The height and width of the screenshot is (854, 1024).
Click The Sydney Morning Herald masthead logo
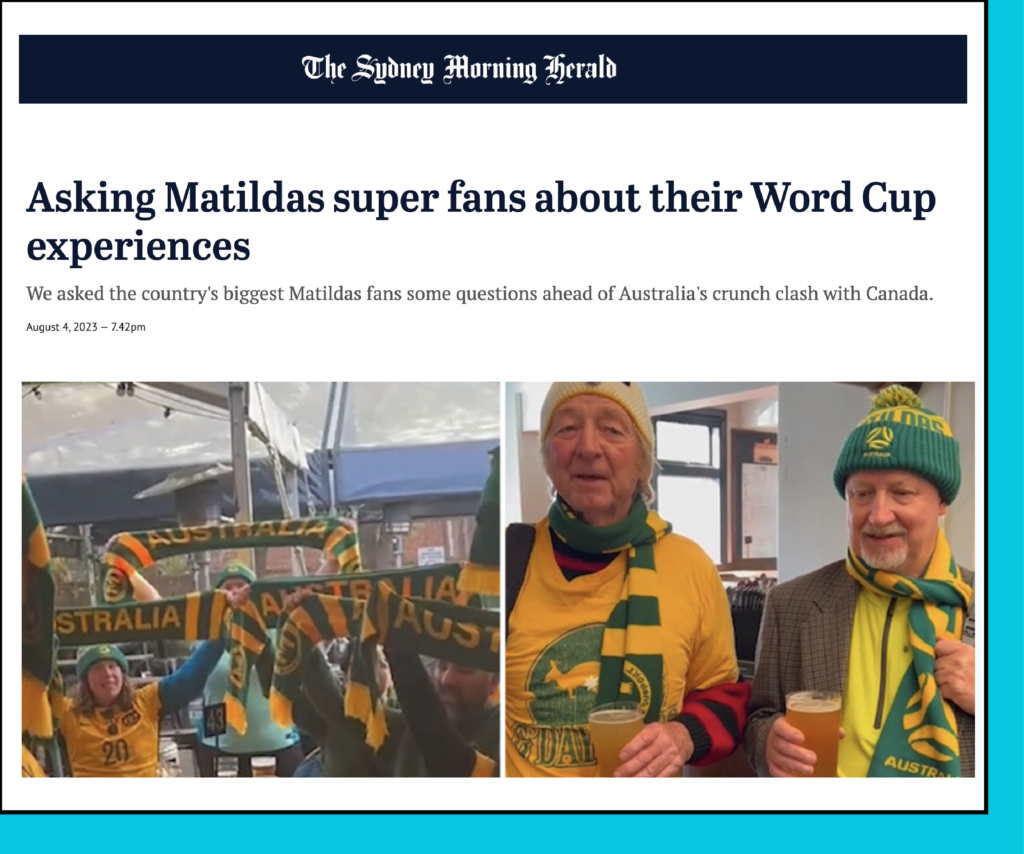pyautogui.click(x=459, y=68)
